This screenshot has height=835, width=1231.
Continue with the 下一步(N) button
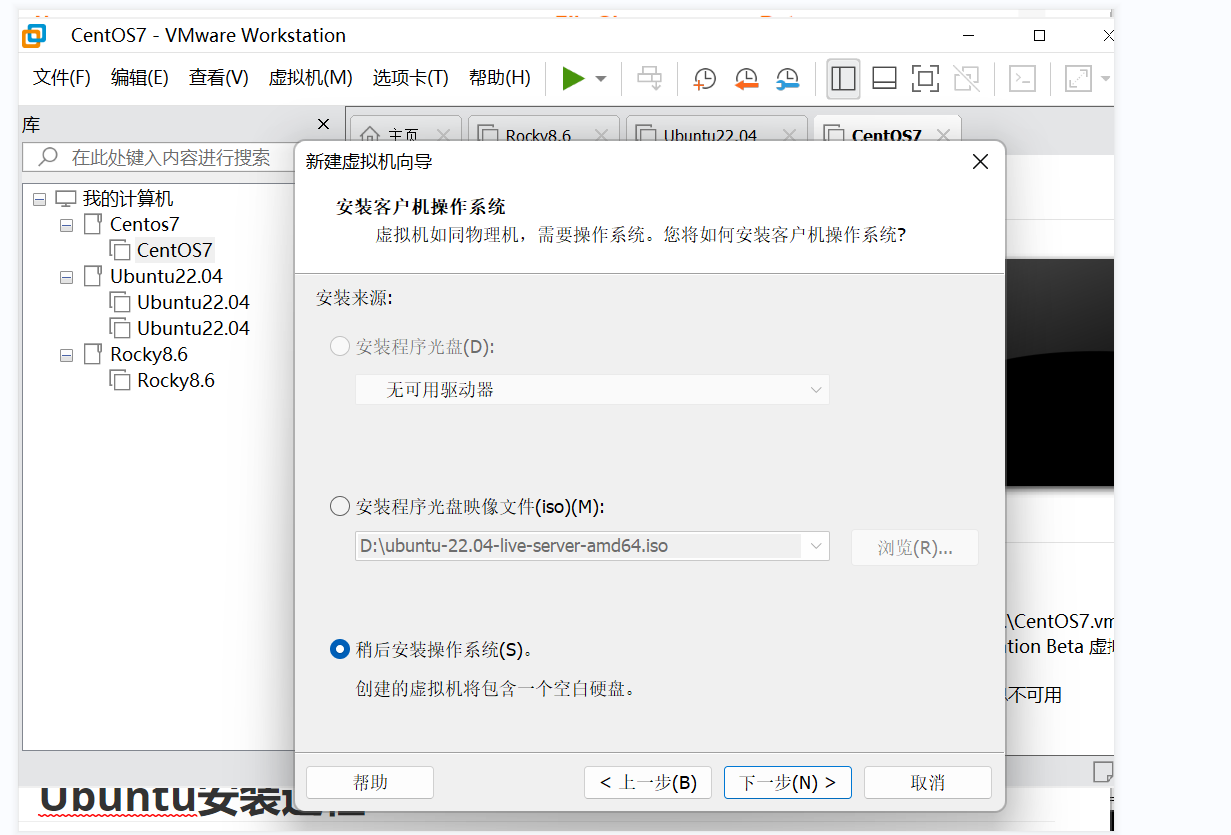pyautogui.click(x=788, y=782)
